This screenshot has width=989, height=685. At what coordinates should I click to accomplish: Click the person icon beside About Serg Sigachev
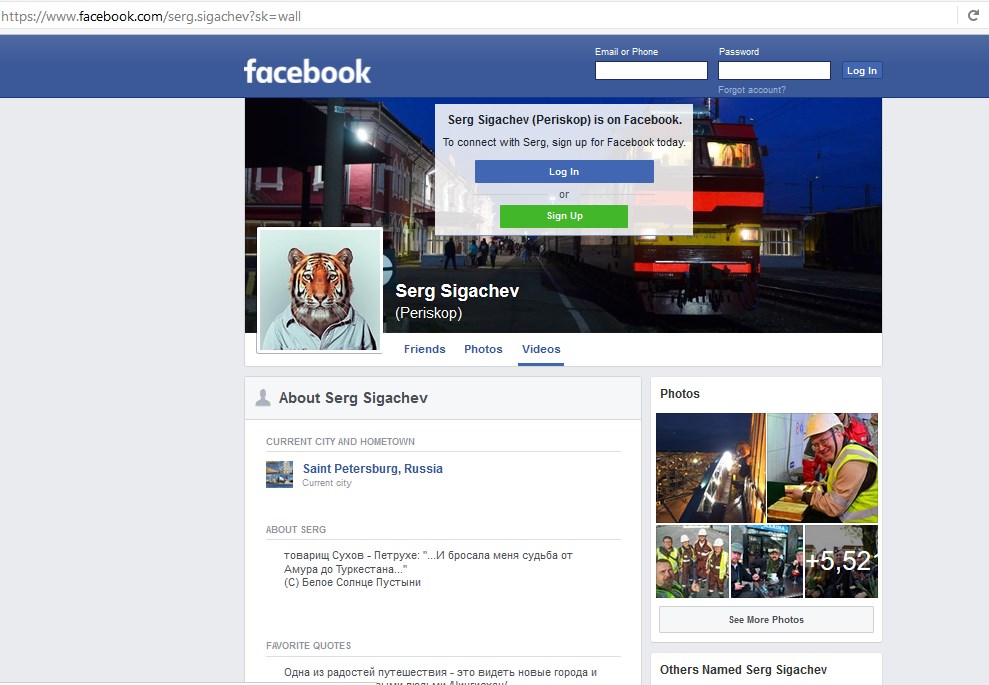tap(262, 397)
